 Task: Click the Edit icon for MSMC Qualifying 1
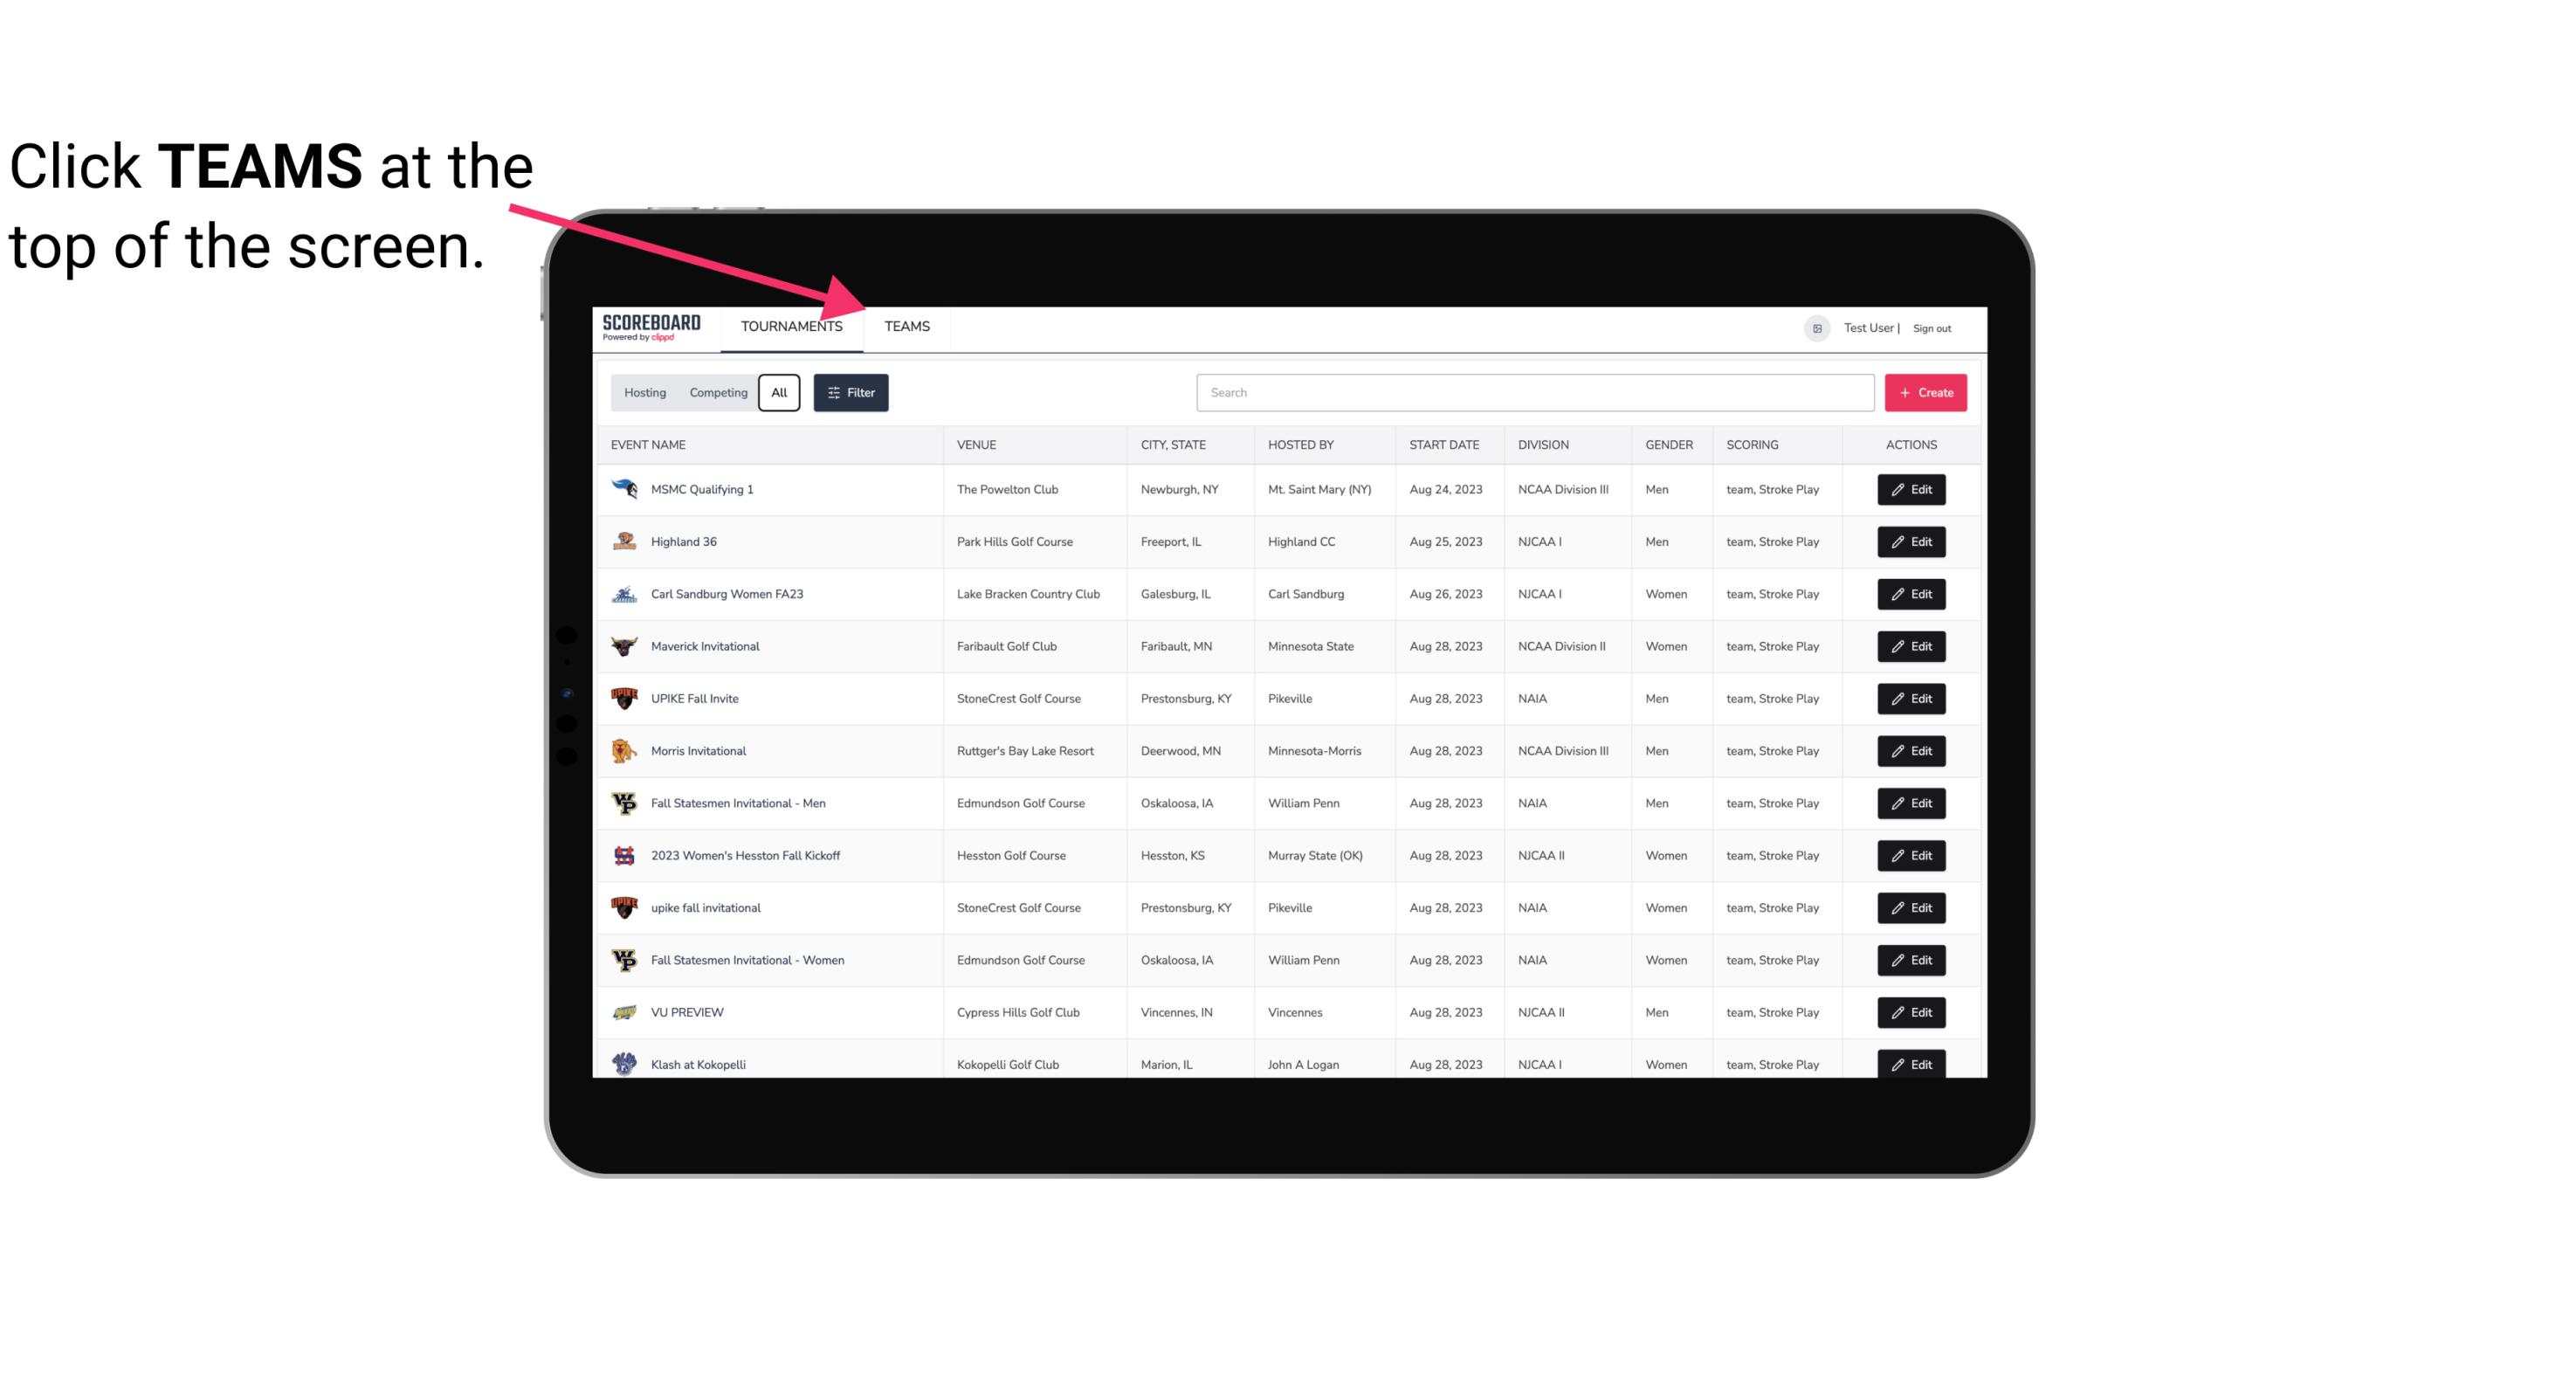click(x=1911, y=490)
